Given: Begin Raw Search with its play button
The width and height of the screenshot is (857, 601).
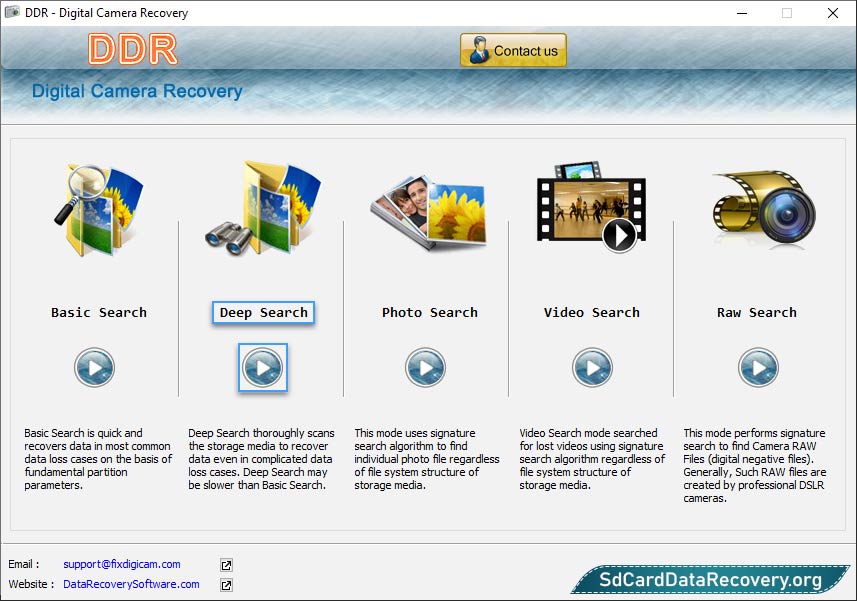Looking at the screenshot, I should 758,368.
